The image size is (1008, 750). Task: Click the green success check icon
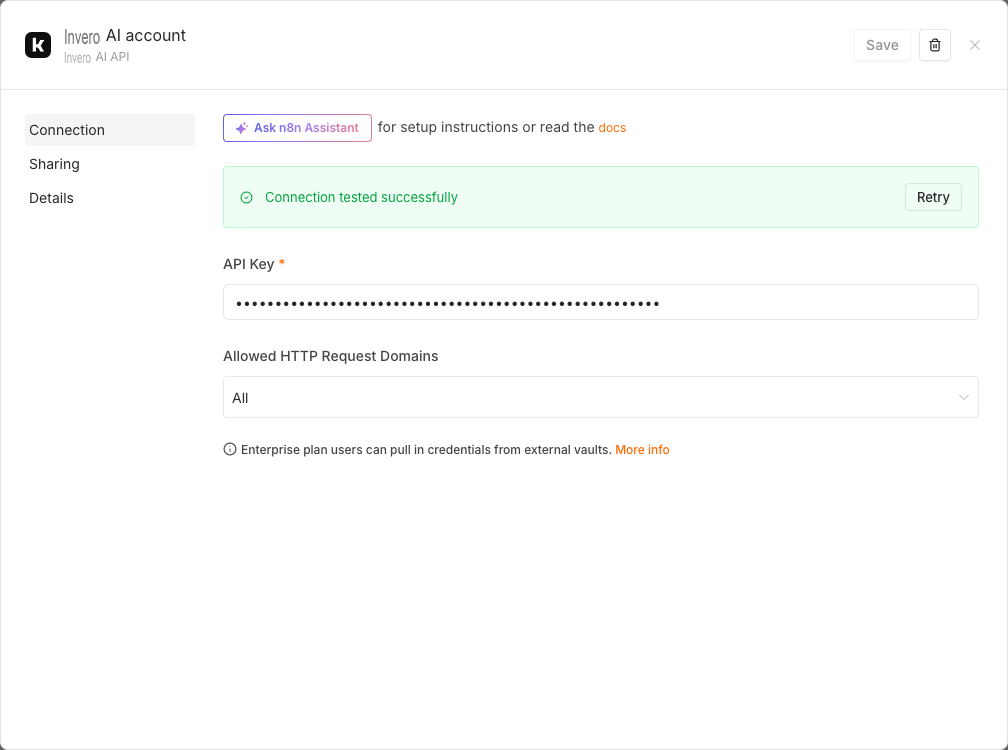[246, 197]
